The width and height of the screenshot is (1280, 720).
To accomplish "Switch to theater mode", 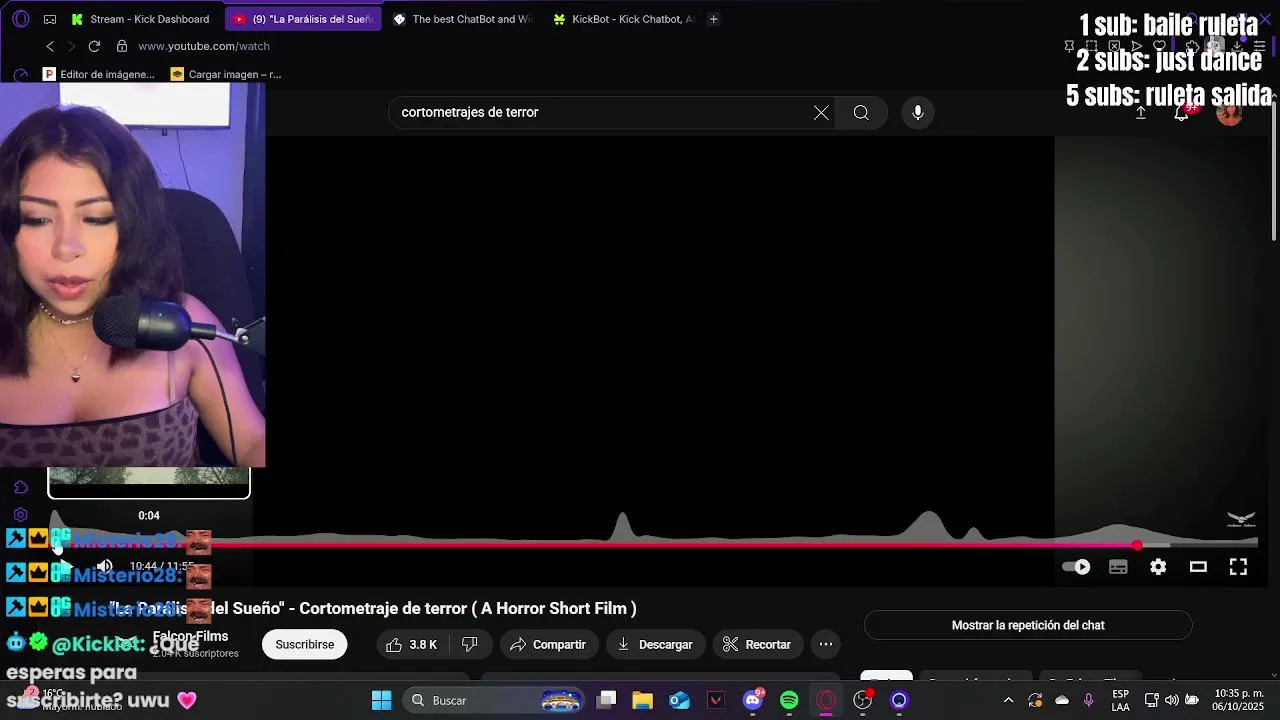I will coord(1198,567).
